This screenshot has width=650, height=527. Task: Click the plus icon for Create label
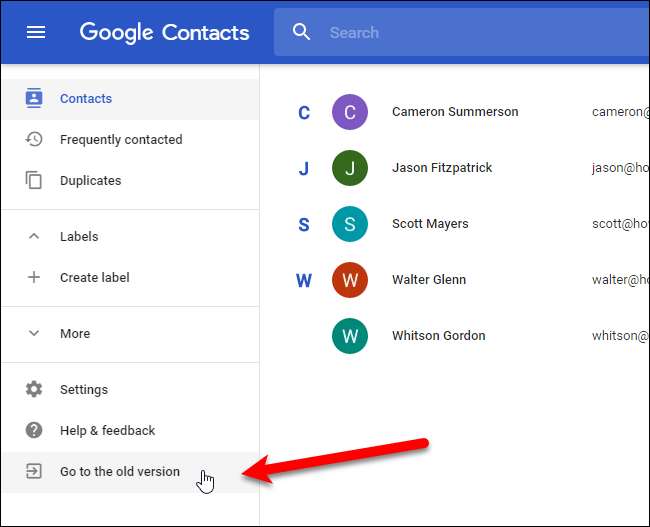(x=34, y=277)
